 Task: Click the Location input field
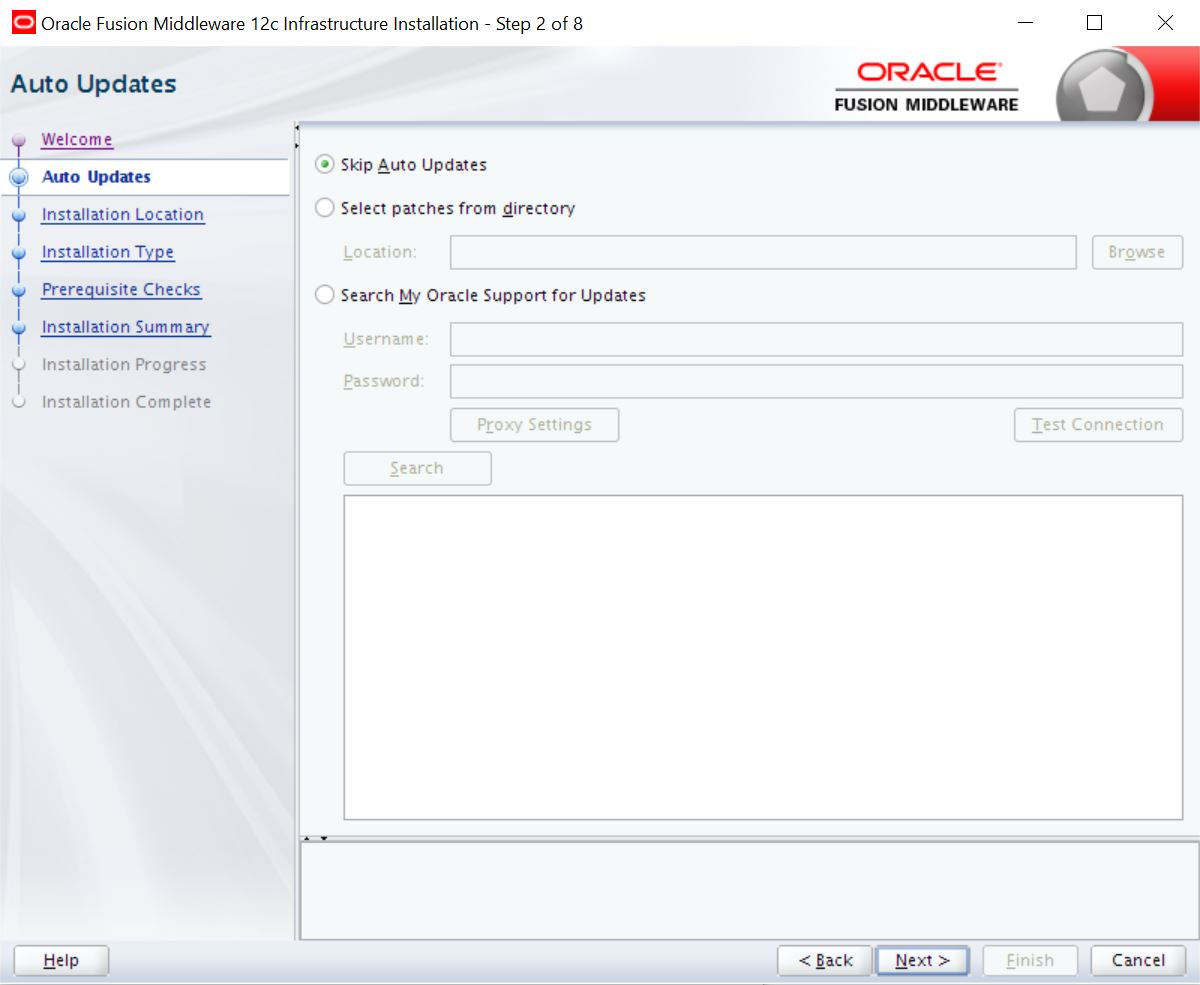tap(763, 252)
